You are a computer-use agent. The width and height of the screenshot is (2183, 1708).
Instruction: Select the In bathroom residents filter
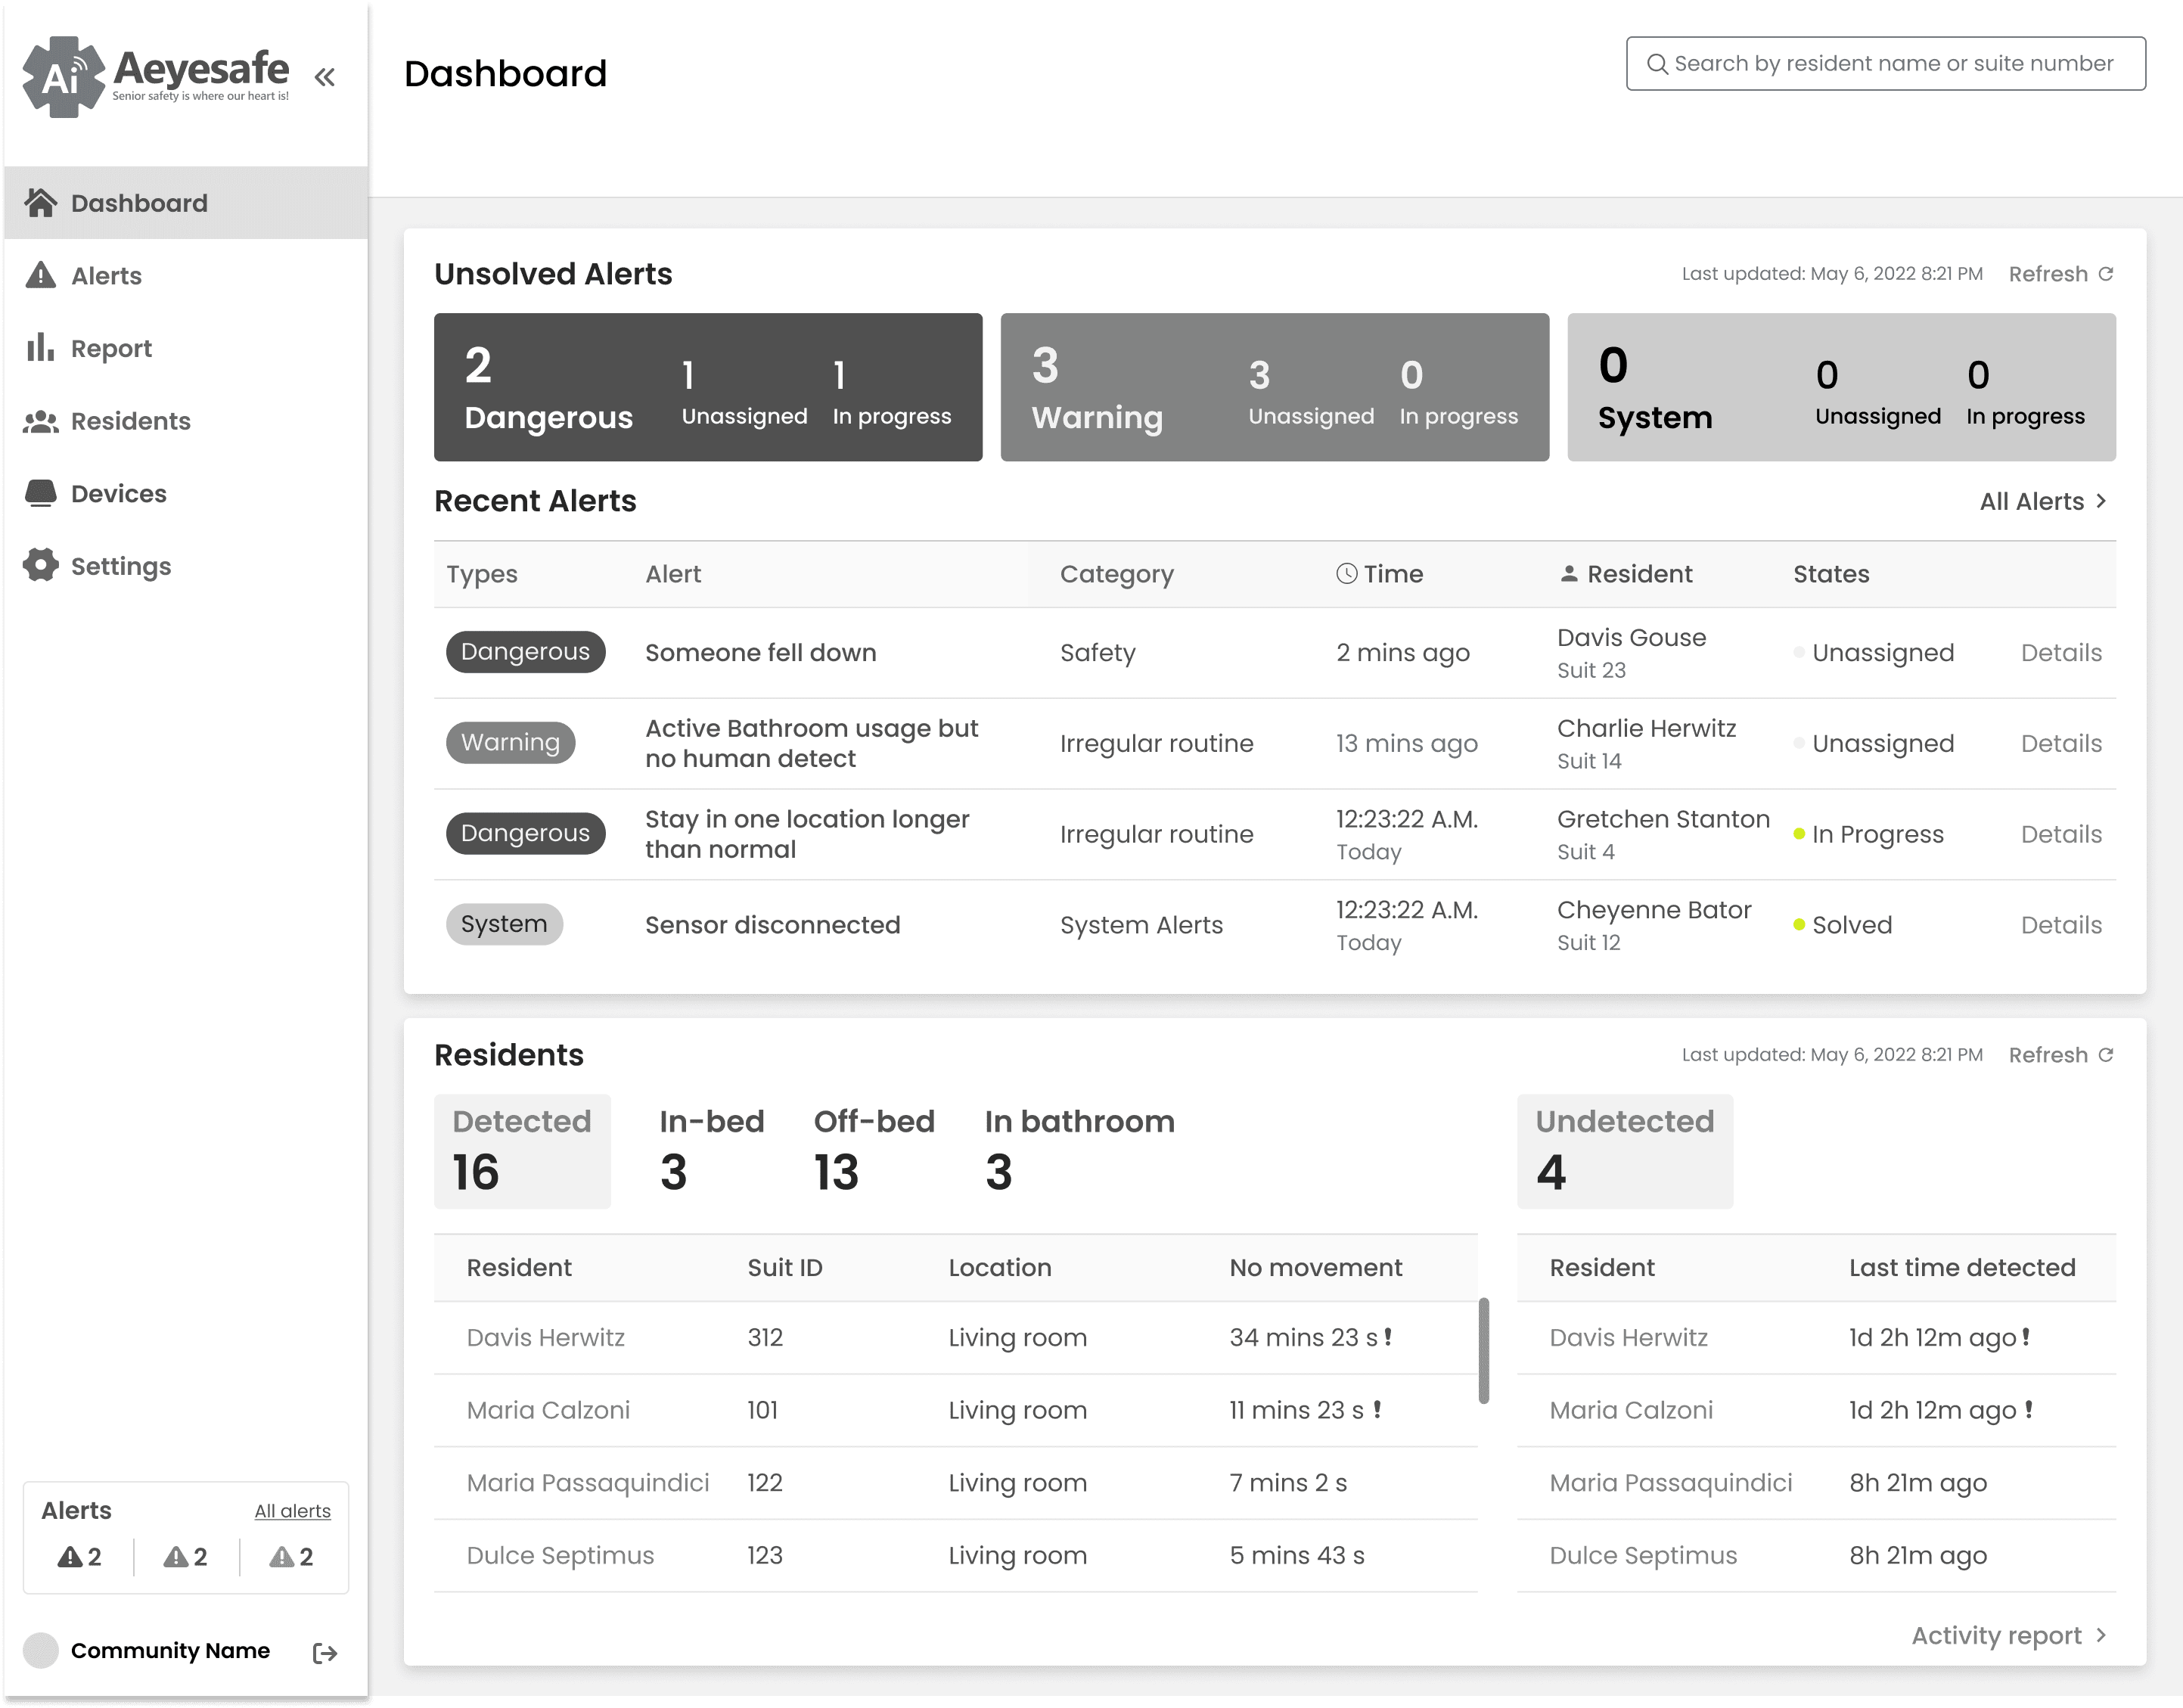pos(1079,1151)
